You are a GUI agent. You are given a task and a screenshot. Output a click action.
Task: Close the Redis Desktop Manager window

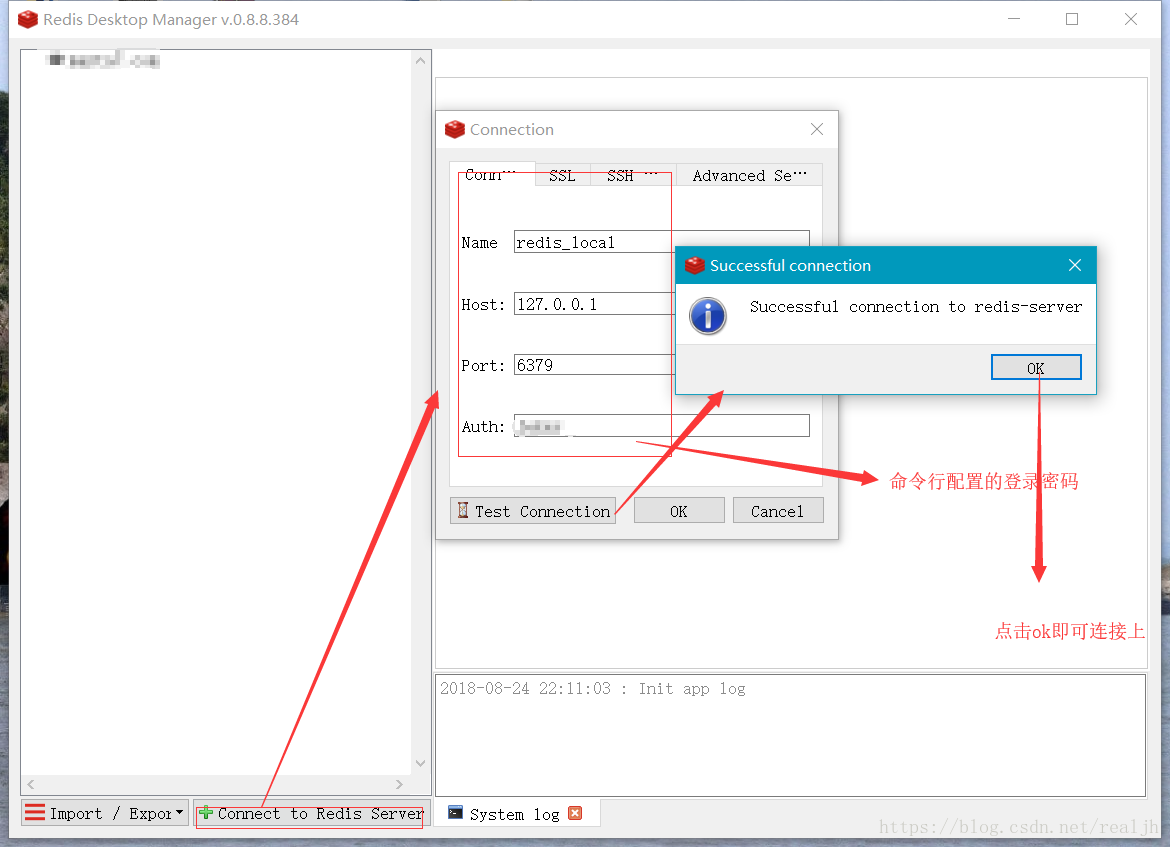click(x=1131, y=19)
